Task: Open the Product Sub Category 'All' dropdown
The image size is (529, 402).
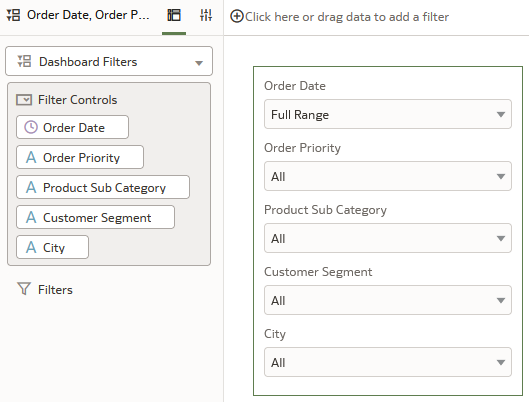Action: [388, 238]
